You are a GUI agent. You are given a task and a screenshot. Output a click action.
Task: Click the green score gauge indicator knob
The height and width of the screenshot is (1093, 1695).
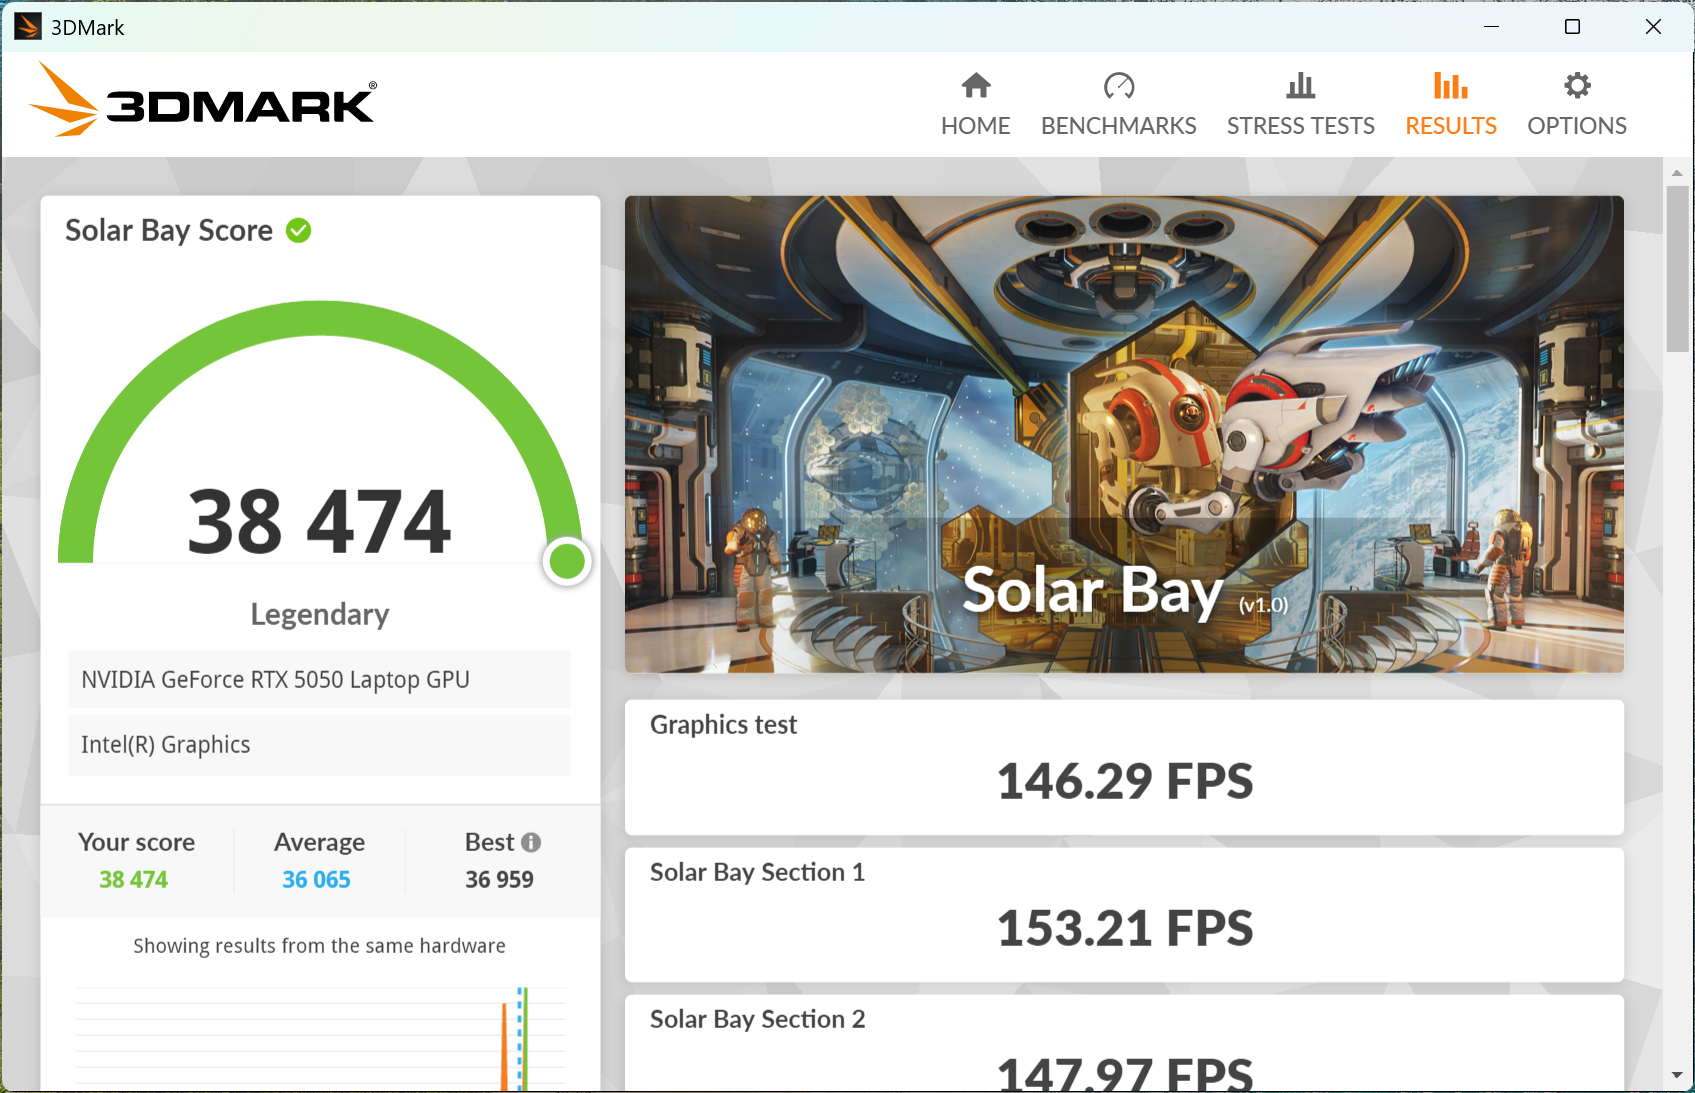tap(567, 561)
